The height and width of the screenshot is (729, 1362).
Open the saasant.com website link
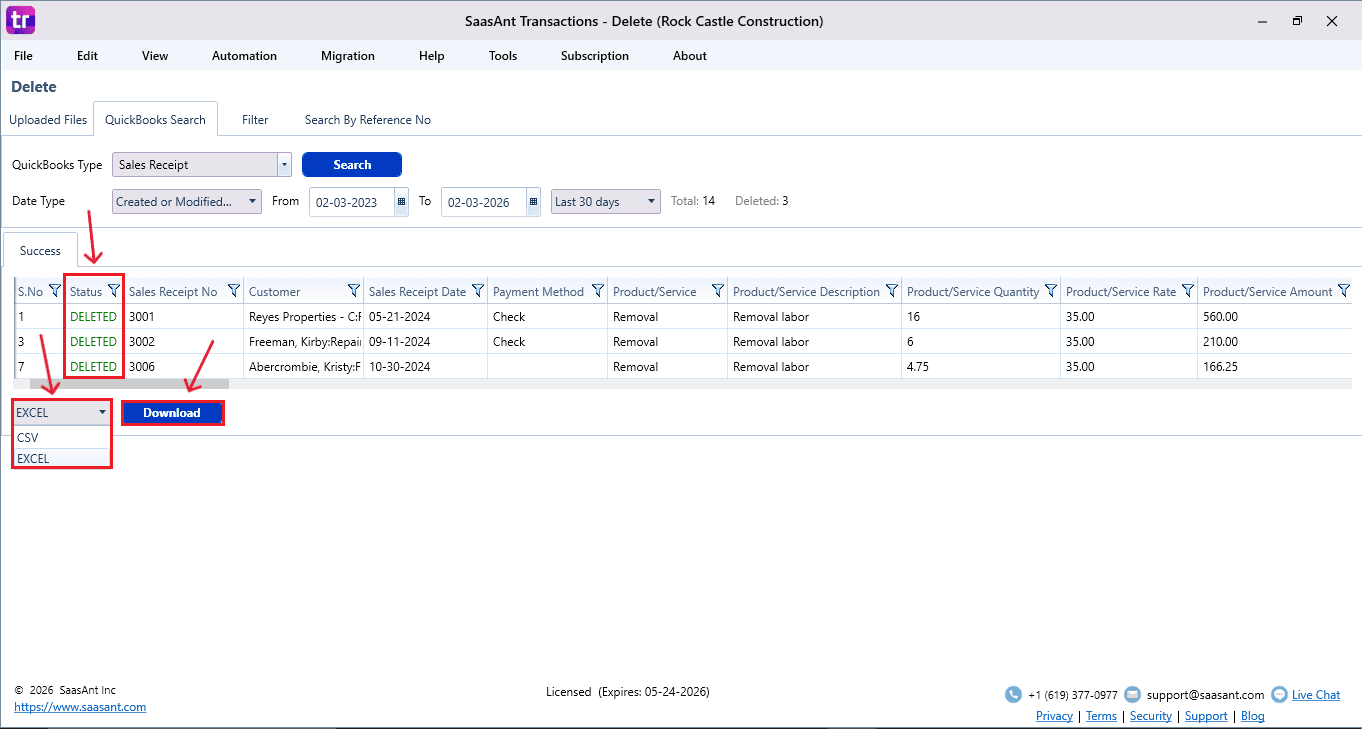pyautogui.click(x=80, y=707)
